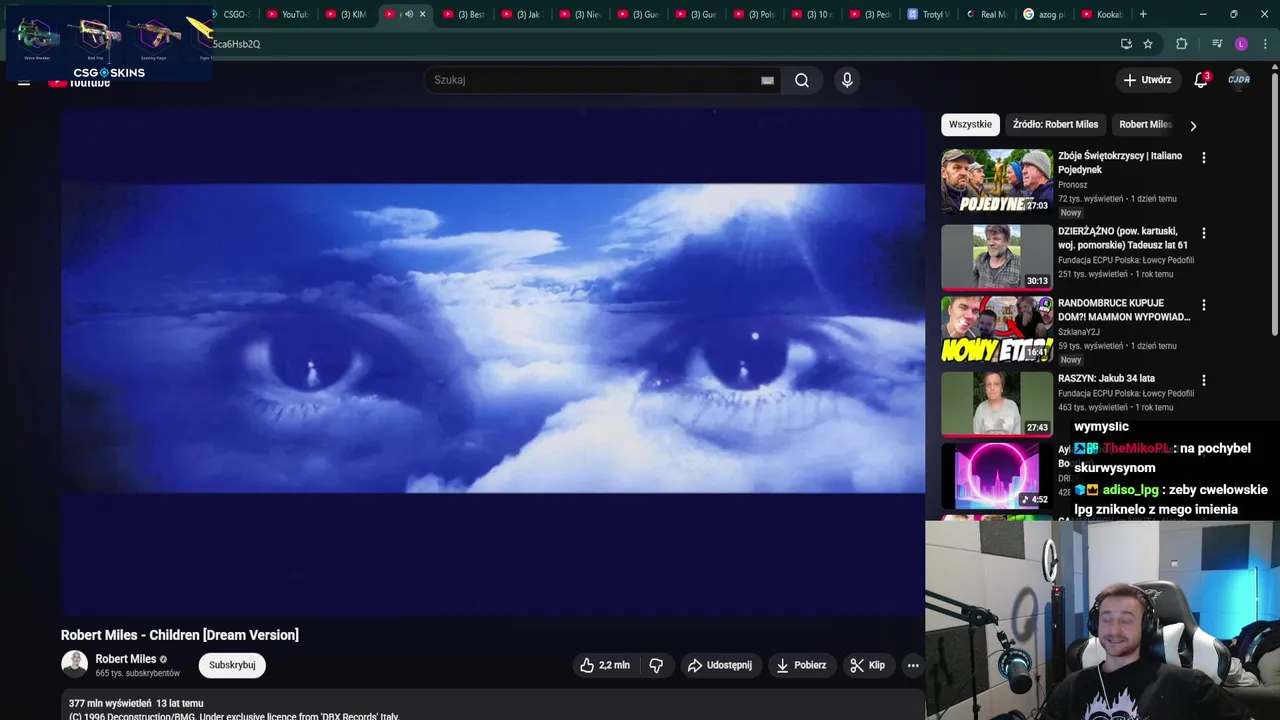
Task: Bookmark this page with the star icon
Action: pos(1148,44)
